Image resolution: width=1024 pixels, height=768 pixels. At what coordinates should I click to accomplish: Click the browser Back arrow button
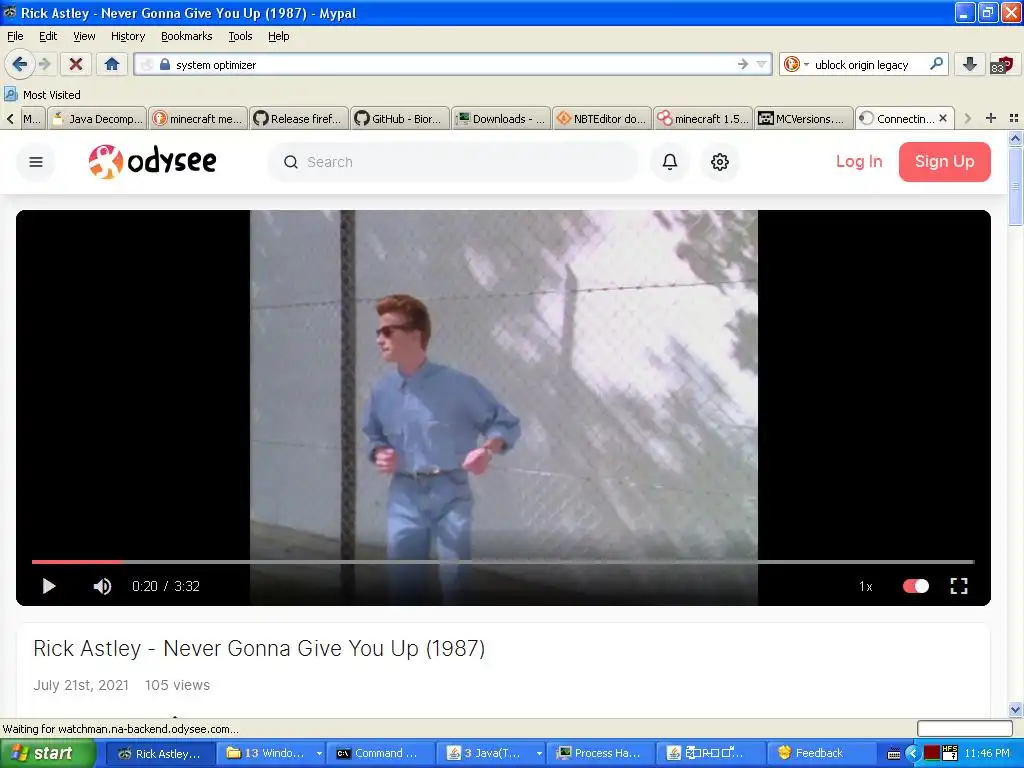click(20, 64)
